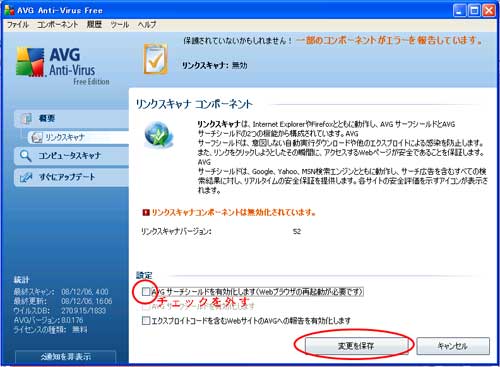Open the 履歴 menu
The height and width of the screenshot is (367, 500).
tap(94, 24)
